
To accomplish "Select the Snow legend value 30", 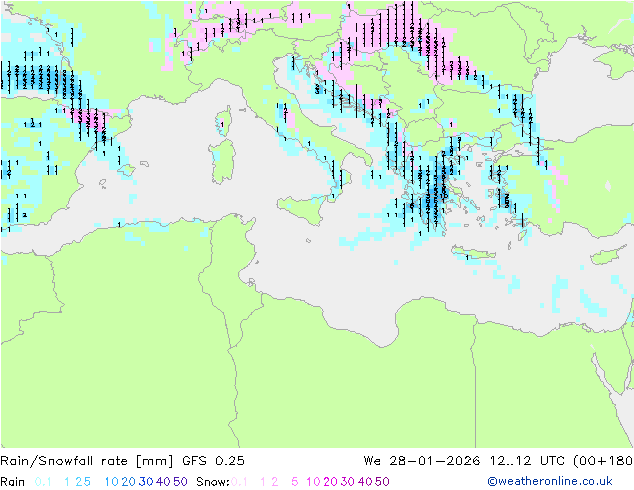I will [348, 482].
